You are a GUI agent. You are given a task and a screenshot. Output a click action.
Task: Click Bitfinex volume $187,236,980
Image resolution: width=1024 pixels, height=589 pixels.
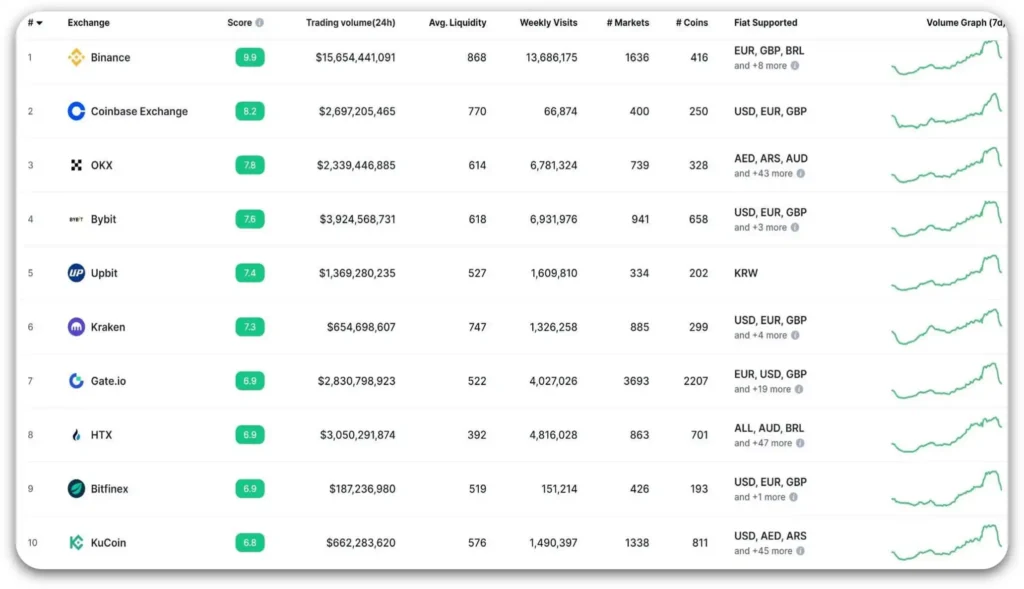pyautogui.click(x=362, y=488)
